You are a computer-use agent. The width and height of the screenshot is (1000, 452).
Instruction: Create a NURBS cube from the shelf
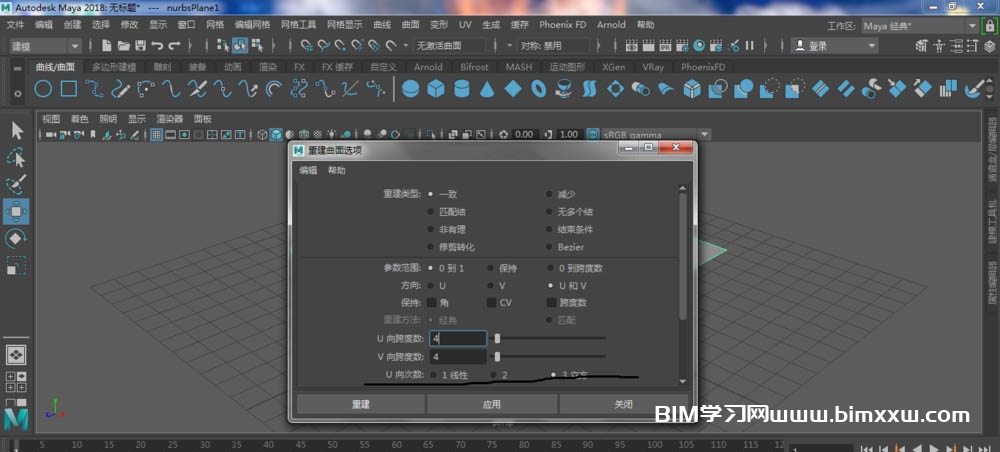[436, 89]
